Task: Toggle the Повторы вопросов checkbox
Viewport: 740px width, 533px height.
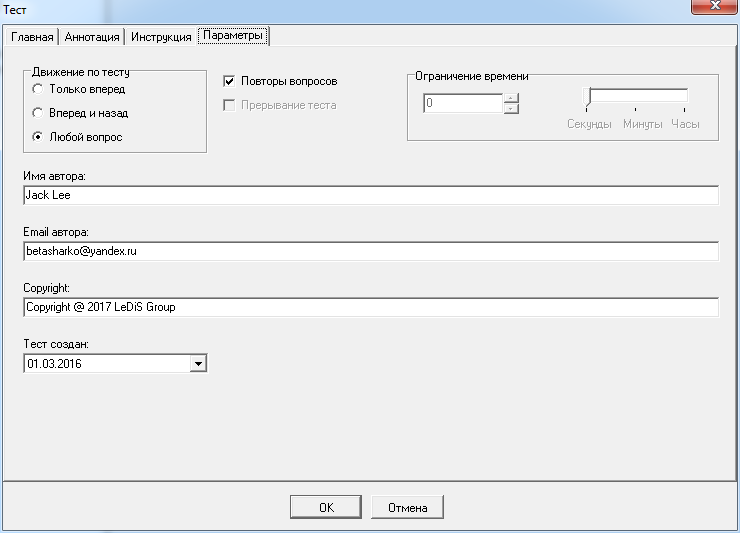Action: point(229,81)
